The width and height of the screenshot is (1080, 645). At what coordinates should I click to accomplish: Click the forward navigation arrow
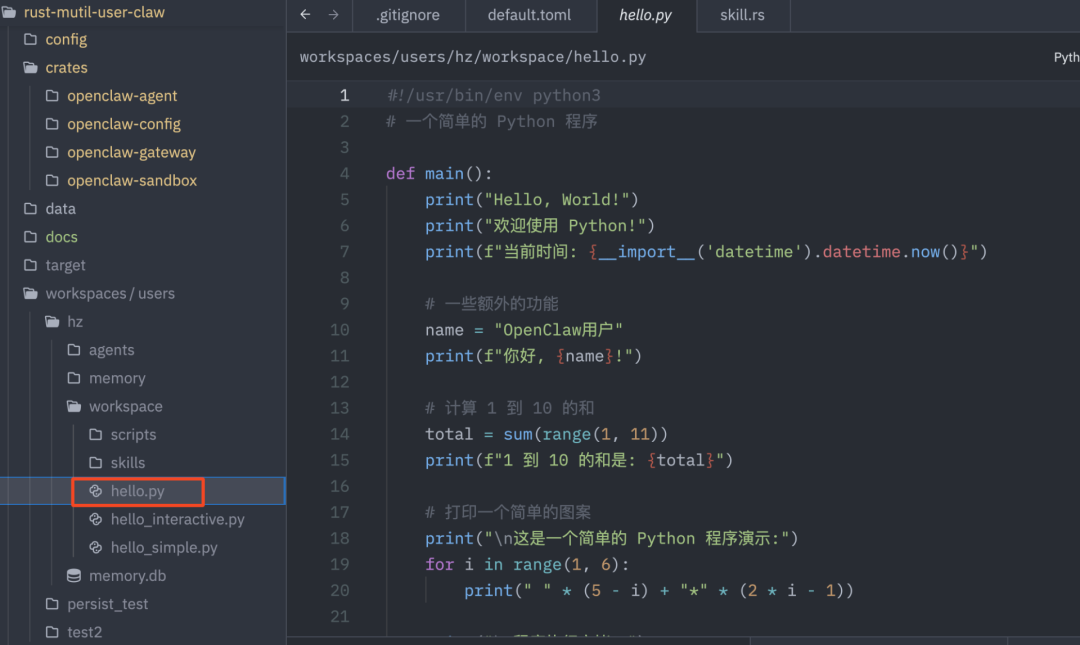click(334, 15)
